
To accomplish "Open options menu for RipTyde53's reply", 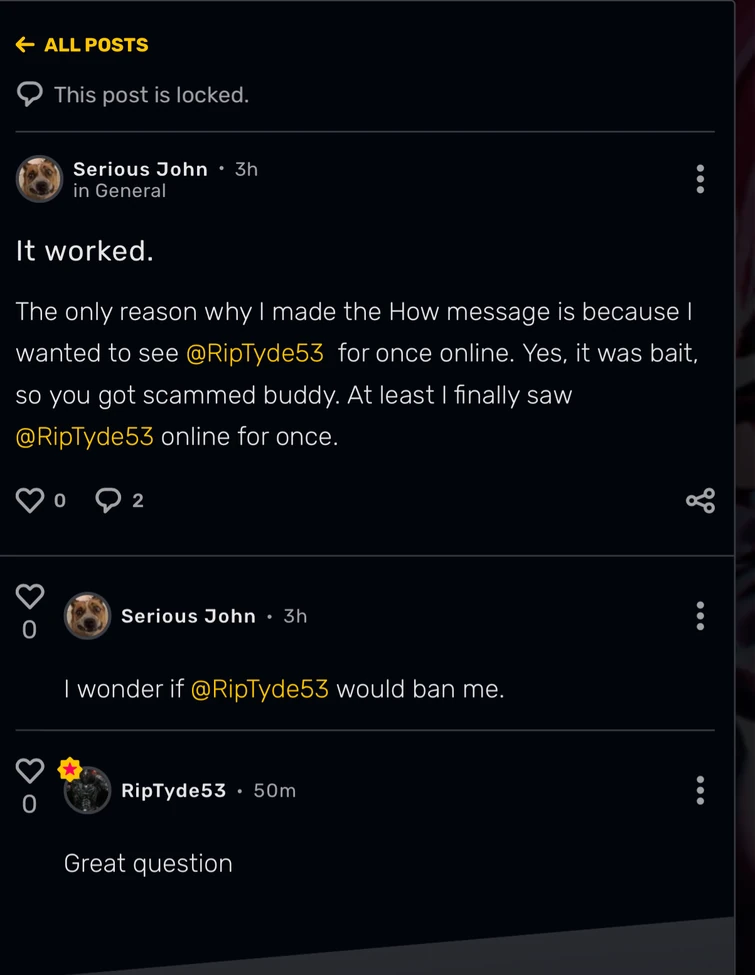I will [x=700, y=790].
